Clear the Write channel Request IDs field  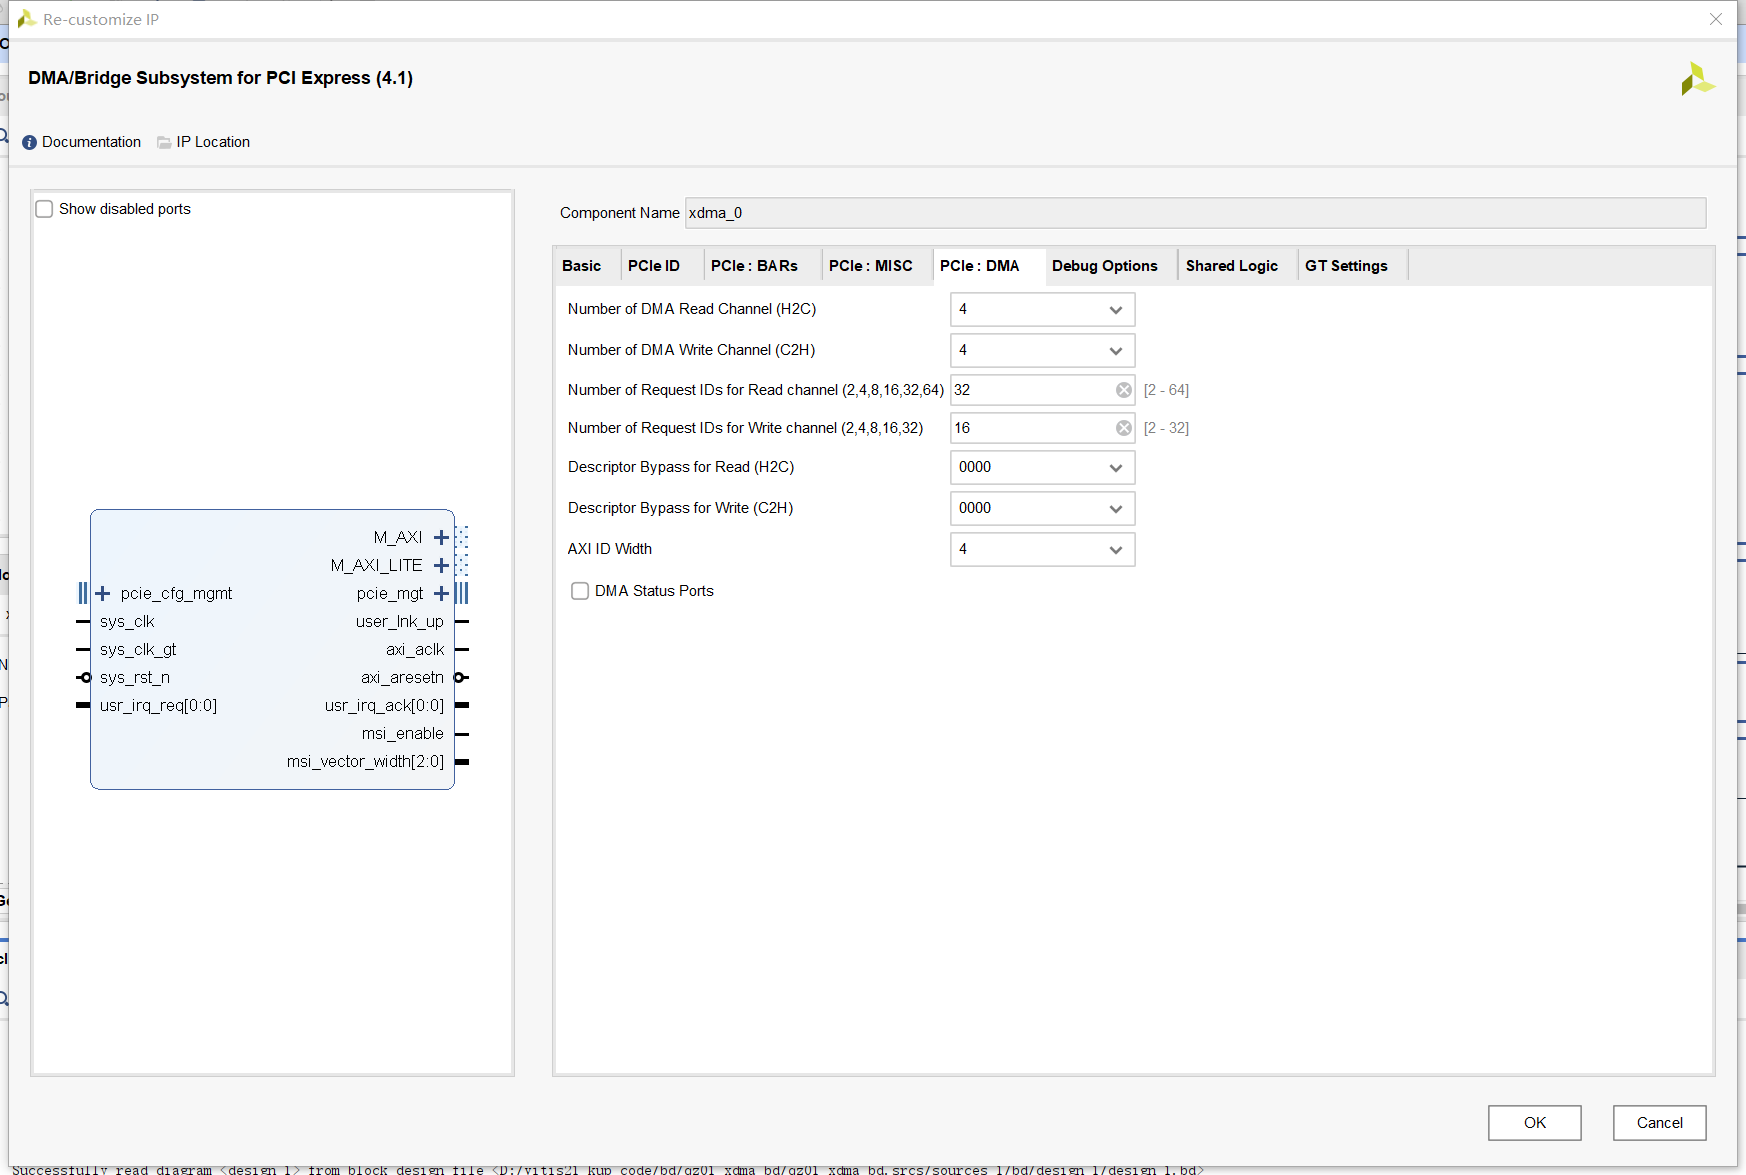(x=1123, y=428)
